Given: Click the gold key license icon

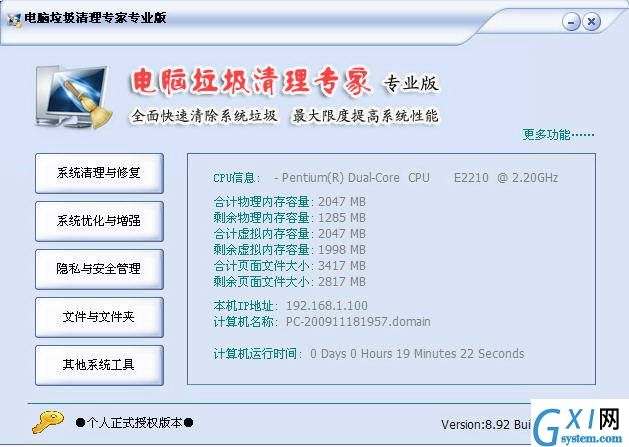Looking at the screenshot, I should [48, 422].
